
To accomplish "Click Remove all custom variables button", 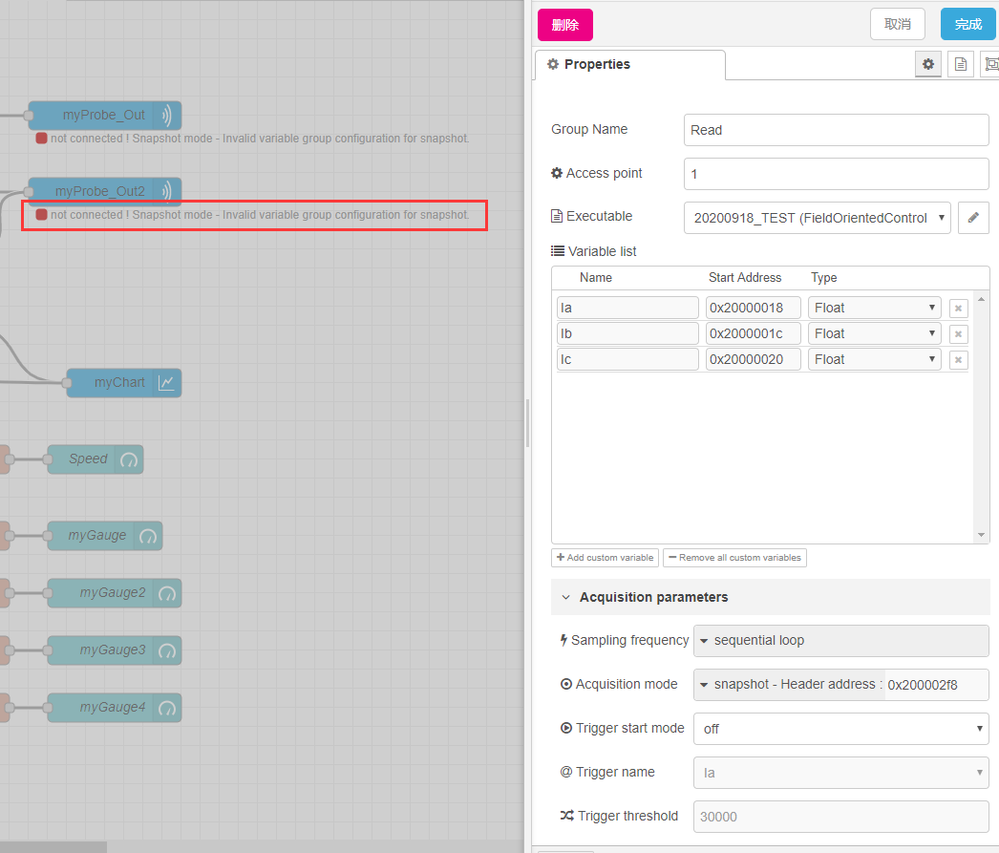I will pyautogui.click(x=735, y=557).
